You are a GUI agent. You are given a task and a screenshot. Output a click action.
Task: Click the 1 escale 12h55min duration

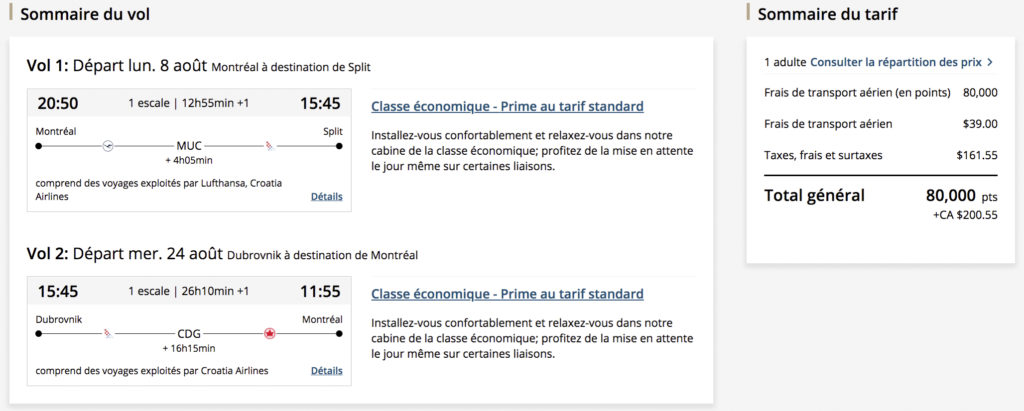click(x=189, y=103)
